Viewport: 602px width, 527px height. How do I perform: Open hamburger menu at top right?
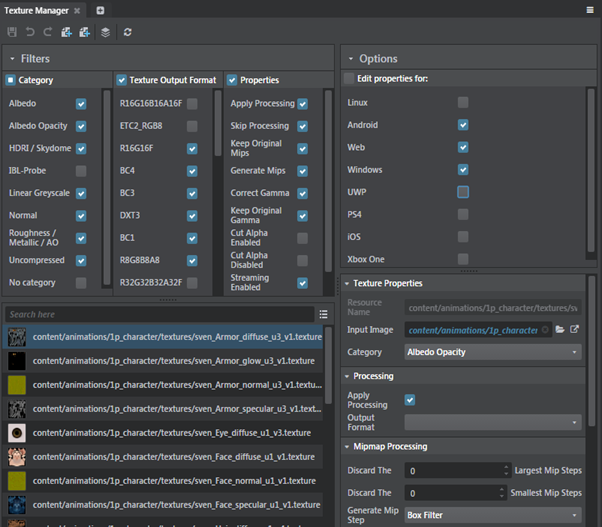590,10
